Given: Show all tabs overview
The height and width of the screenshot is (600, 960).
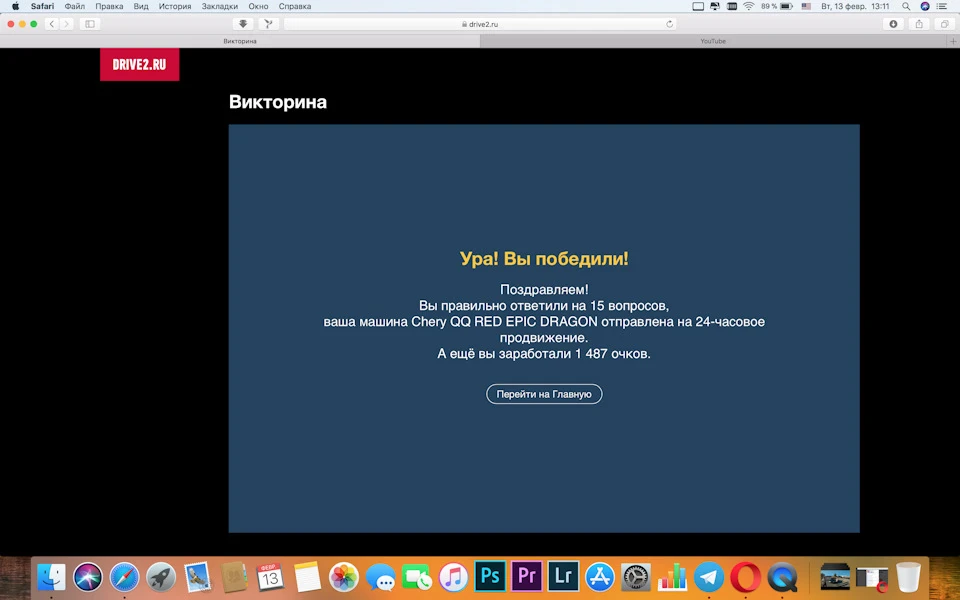Looking at the screenshot, I should 945,24.
